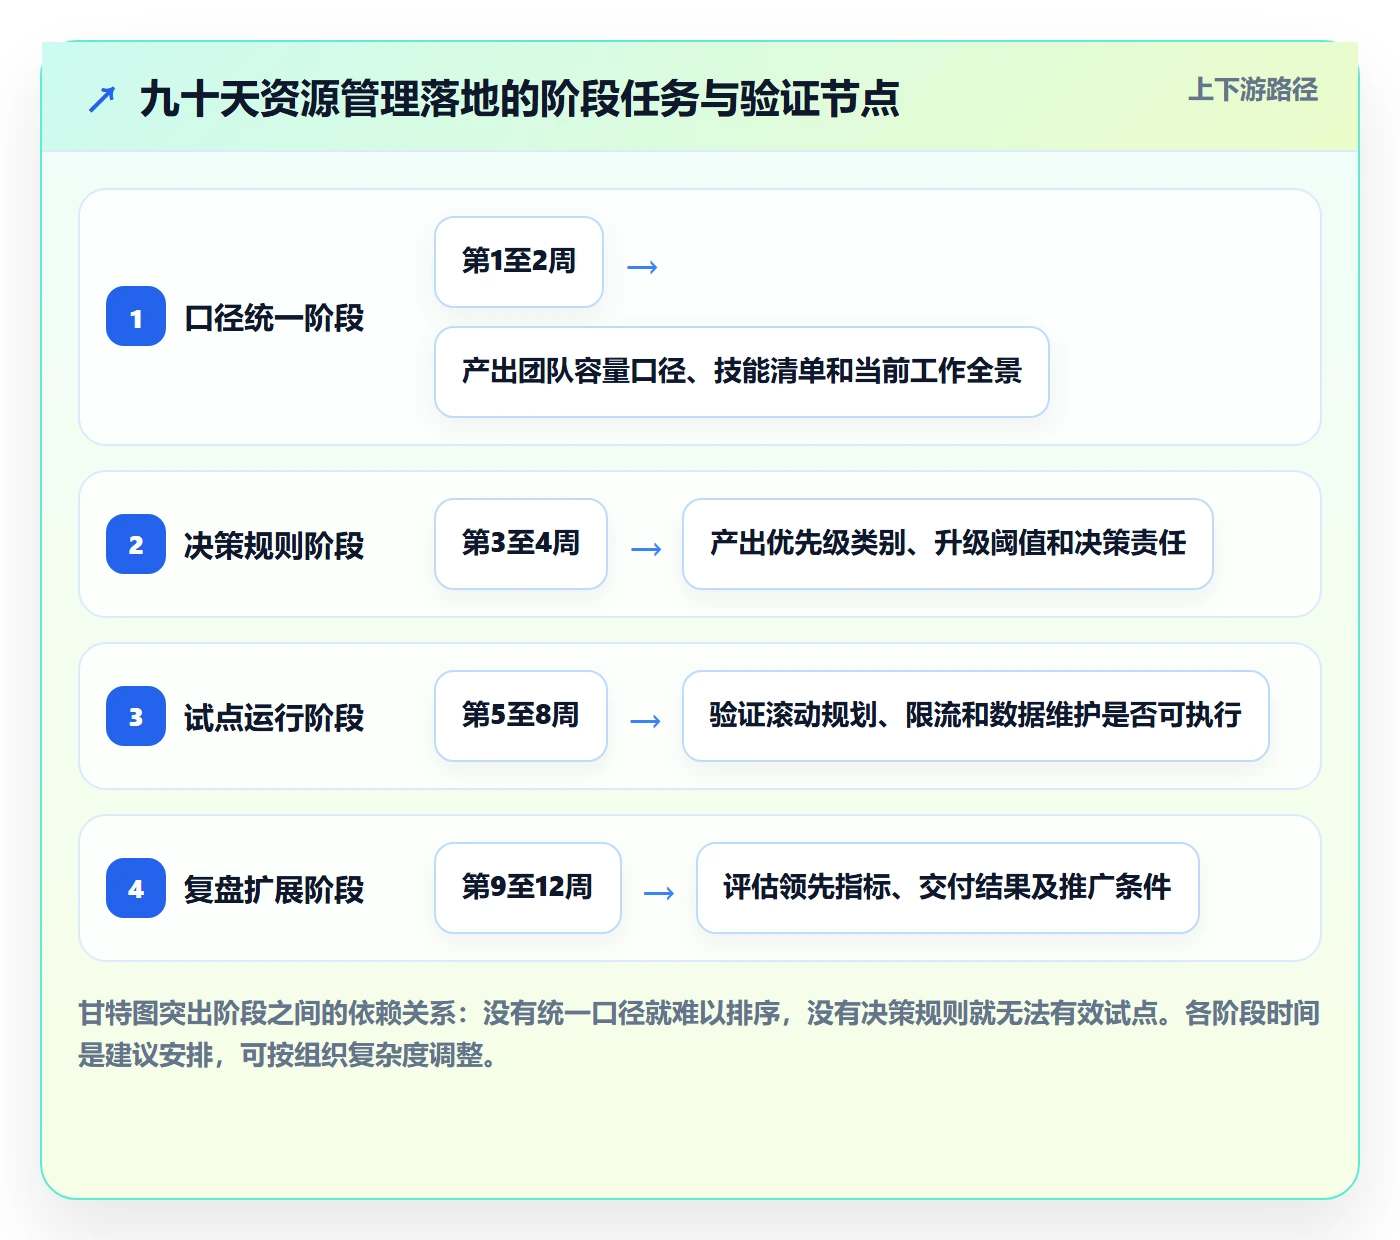The width and height of the screenshot is (1400, 1240).
Task: Click the arrow after 第1至2周
Action: 642,267
